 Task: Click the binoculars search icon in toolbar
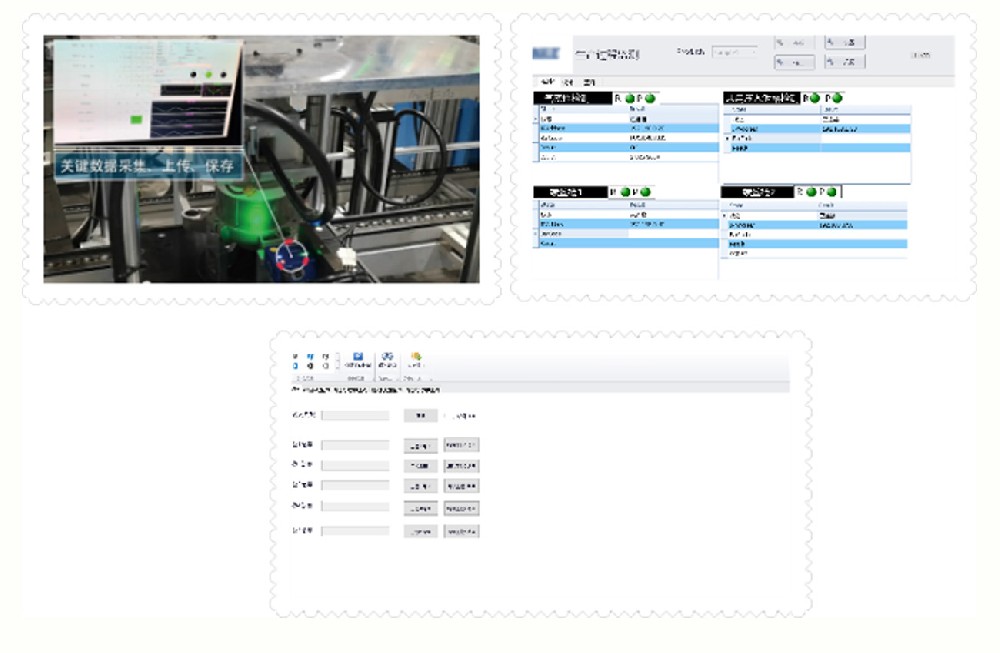coord(387,356)
